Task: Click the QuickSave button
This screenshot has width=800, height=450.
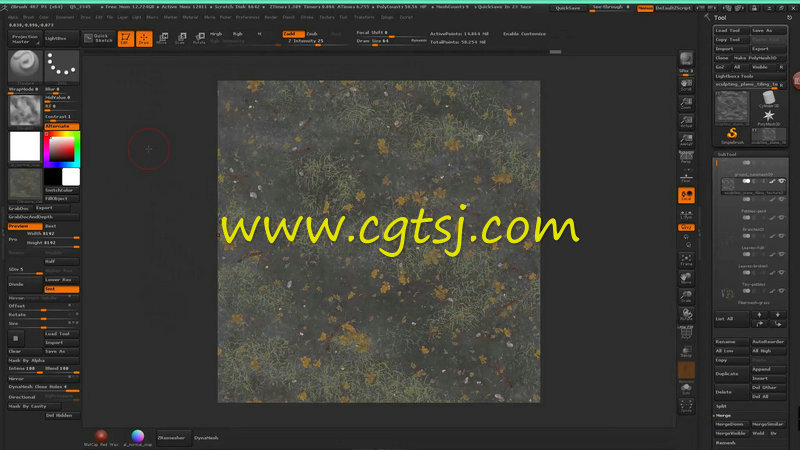Action: [x=567, y=8]
